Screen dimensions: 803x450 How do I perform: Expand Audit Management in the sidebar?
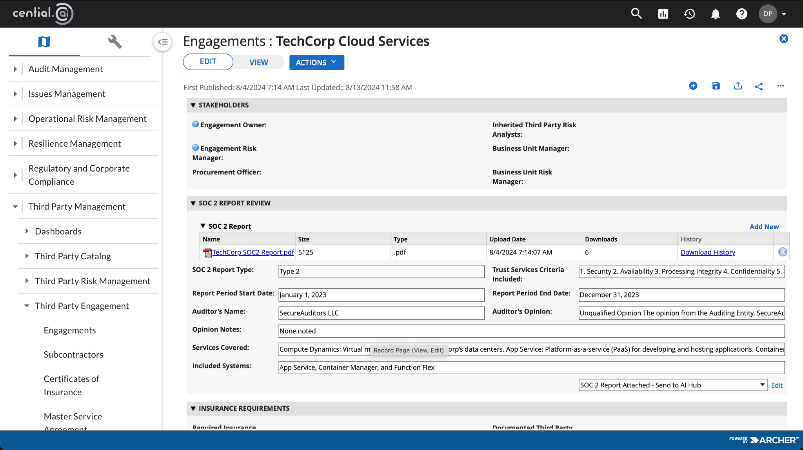click(x=15, y=69)
